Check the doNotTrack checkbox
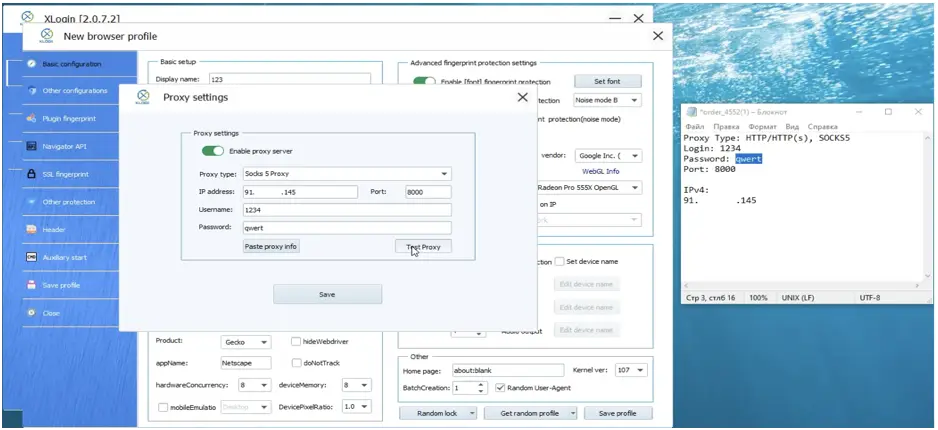This screenshot has height=430, width=938. (296, 363)
